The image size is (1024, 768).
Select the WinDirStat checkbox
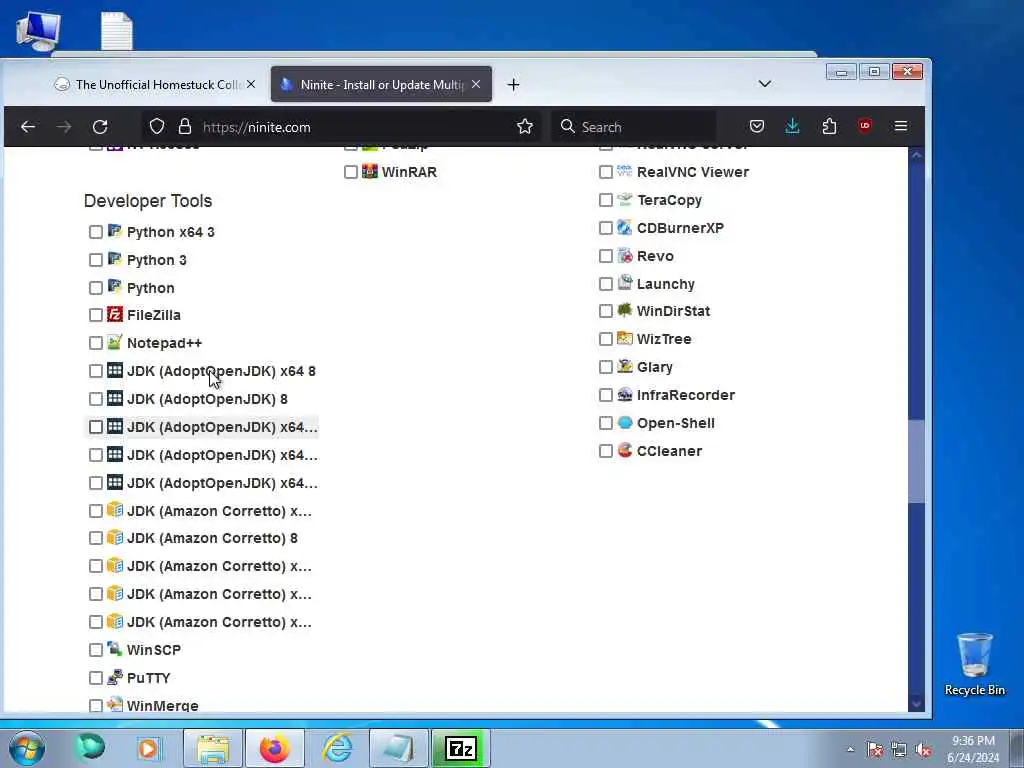pos(606,311)
